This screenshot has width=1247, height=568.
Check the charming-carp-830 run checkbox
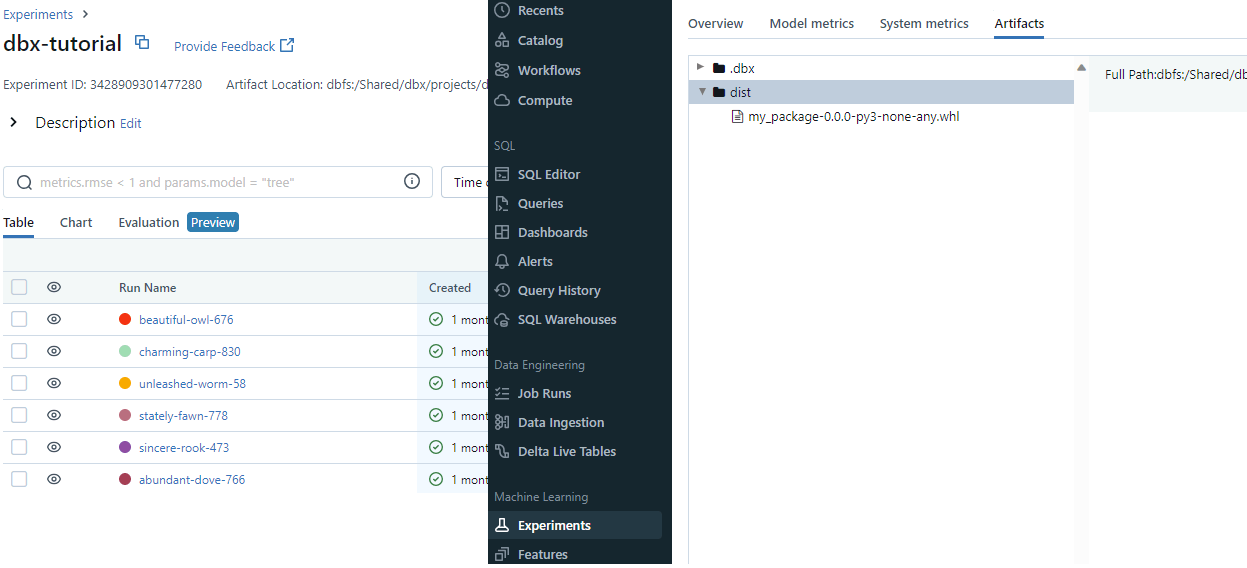point(19,351)
